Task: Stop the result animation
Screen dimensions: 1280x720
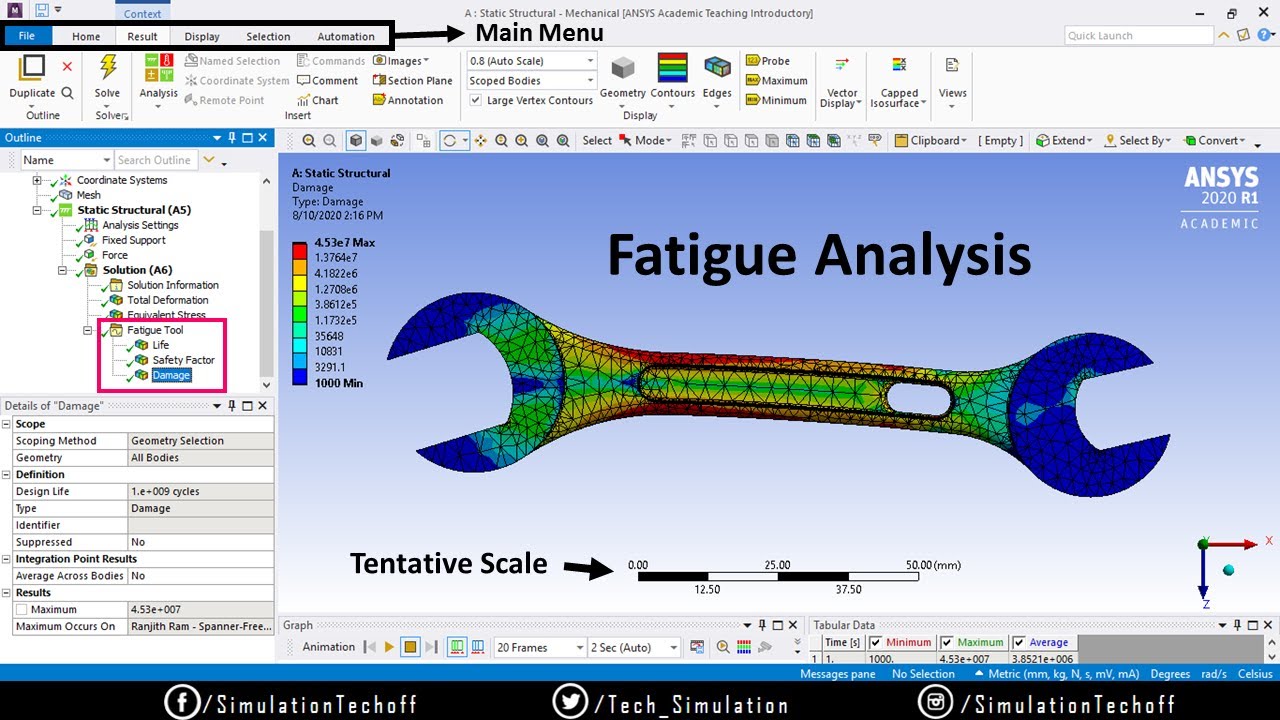Action: pos(410,648)
